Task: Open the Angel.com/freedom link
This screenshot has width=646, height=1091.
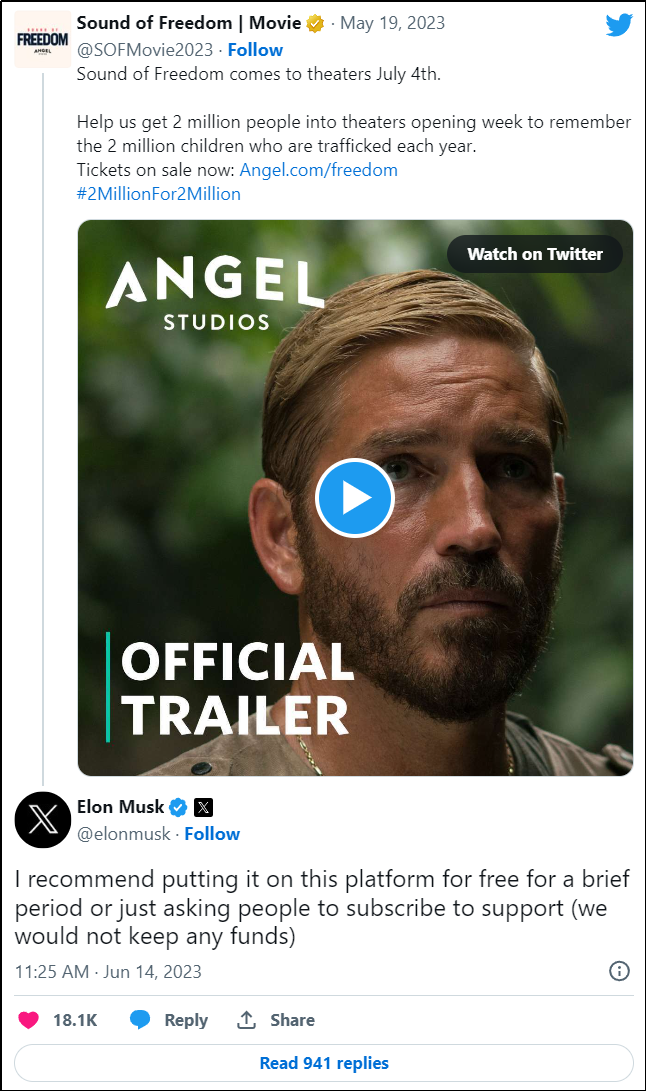Action: click(318, 170)
